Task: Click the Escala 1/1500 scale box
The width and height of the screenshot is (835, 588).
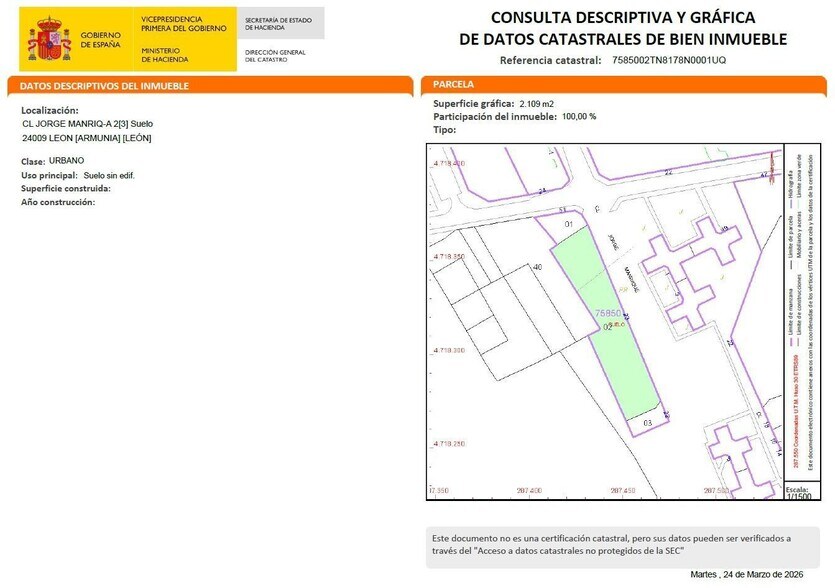Action: 800,491
